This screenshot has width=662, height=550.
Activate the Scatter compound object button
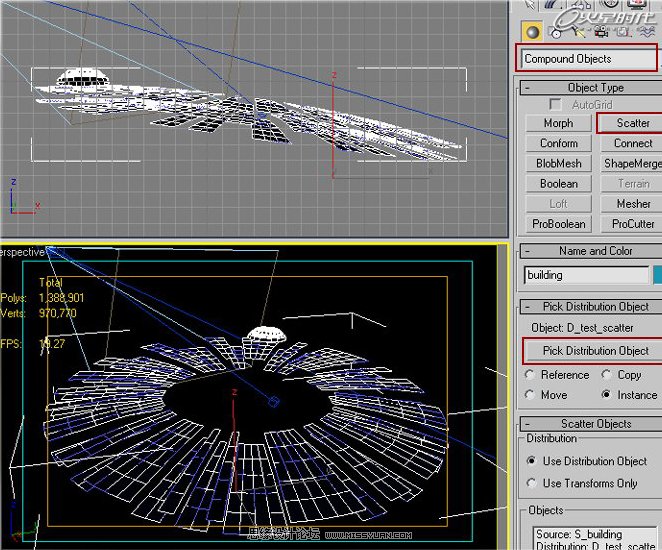[x=631, y=123]
